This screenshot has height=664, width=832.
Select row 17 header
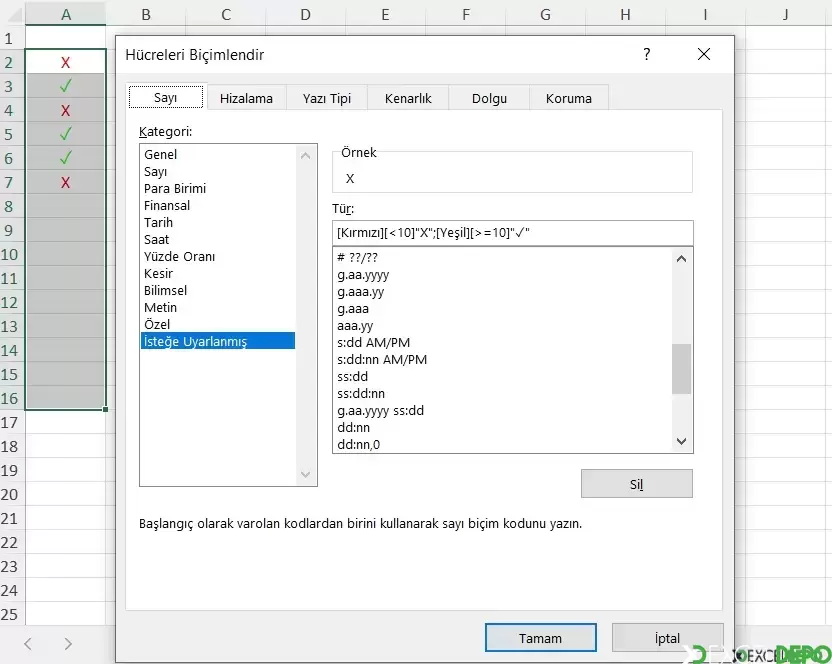(9, 422)
